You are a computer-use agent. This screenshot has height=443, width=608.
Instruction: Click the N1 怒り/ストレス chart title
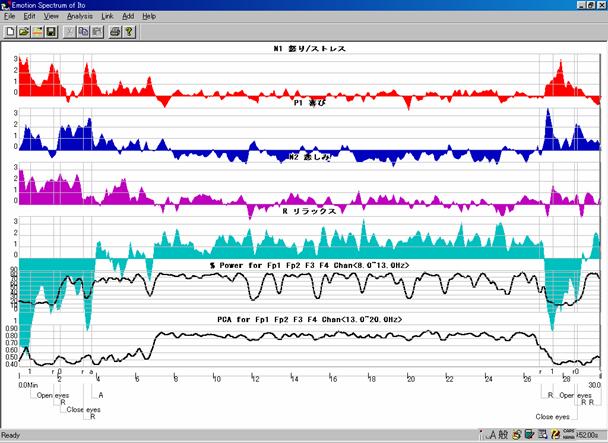[309, 49]
